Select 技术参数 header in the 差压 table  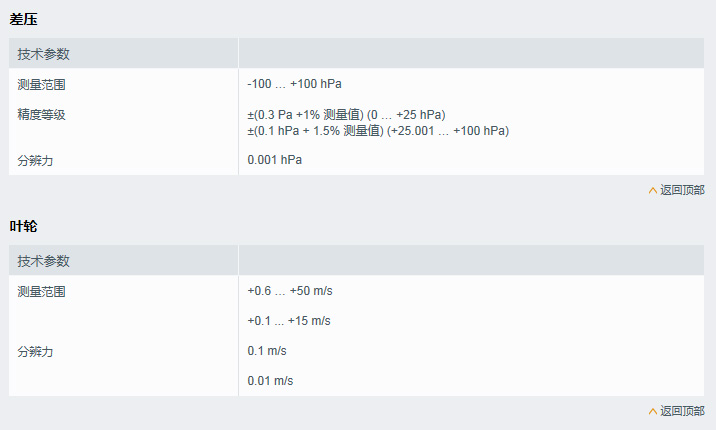(x=44, y=54)
